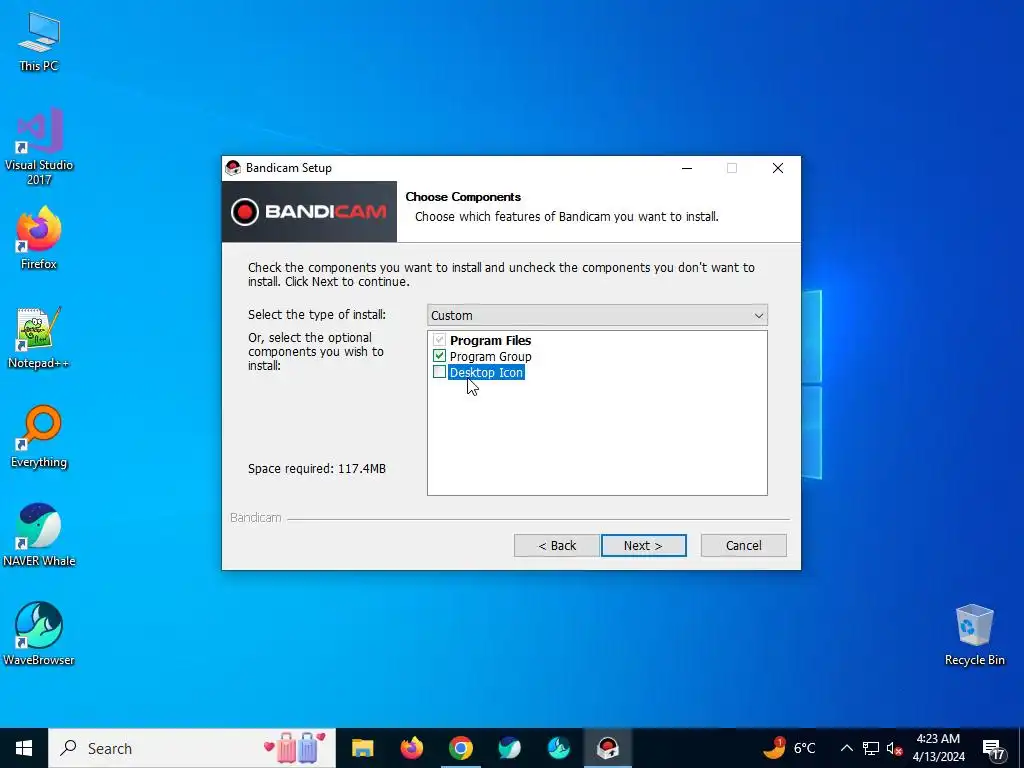Open the install type Custom dropdown

coord(597,315)
